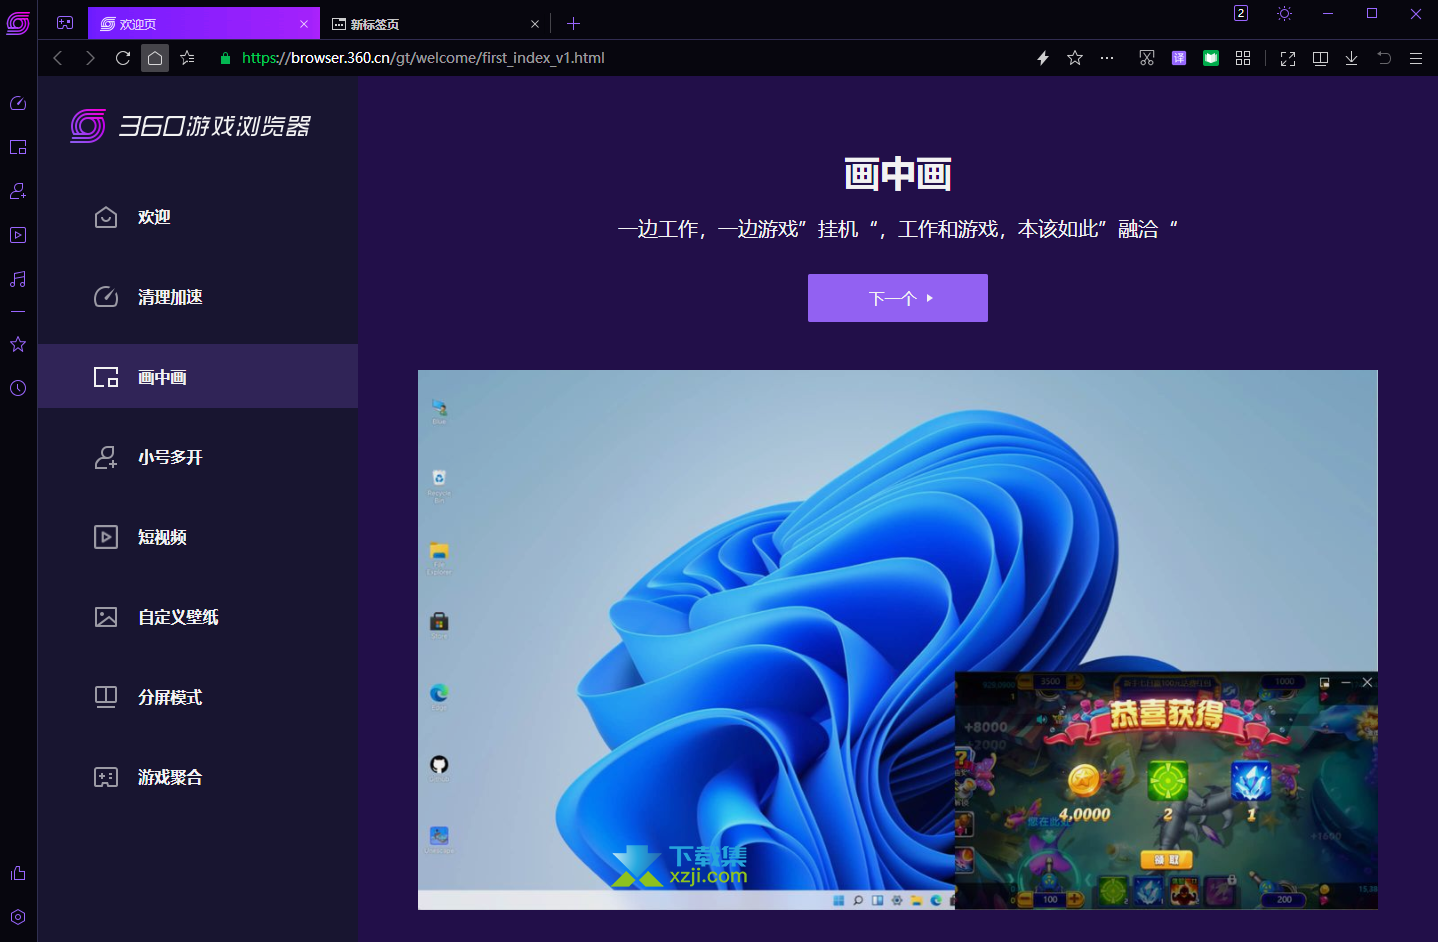Select 欢迎 in the sidebar menu

click(x=198, y=217)
